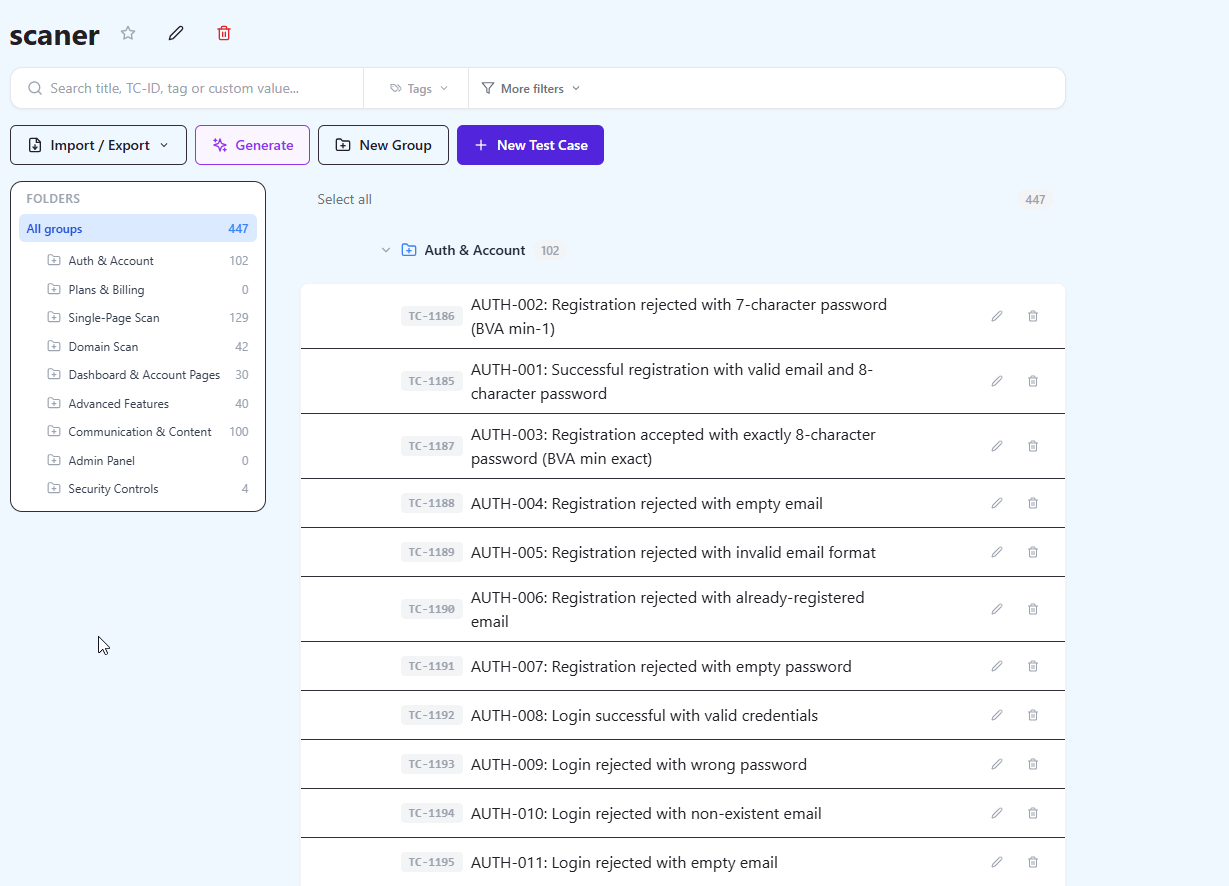Viewport: 1229px width, 886px height.
Task: Edit test case TC-1187
Action: point(997,446)
